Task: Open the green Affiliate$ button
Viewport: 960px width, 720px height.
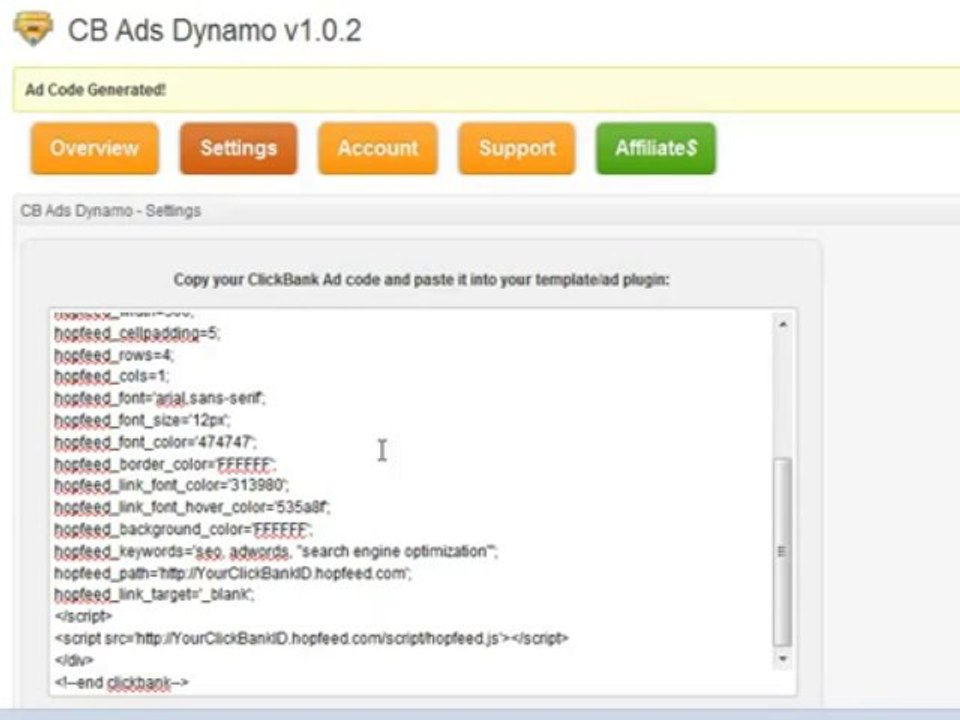Action: (x=656, y=148)
